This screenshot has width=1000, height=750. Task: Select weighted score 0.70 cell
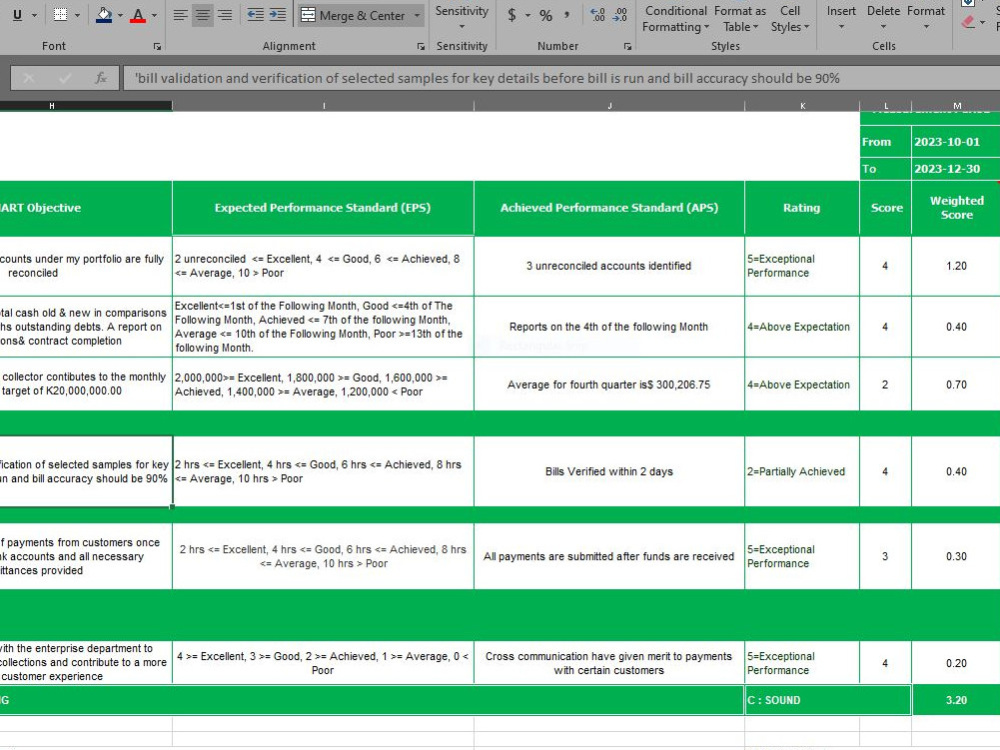tap(956, 385)
